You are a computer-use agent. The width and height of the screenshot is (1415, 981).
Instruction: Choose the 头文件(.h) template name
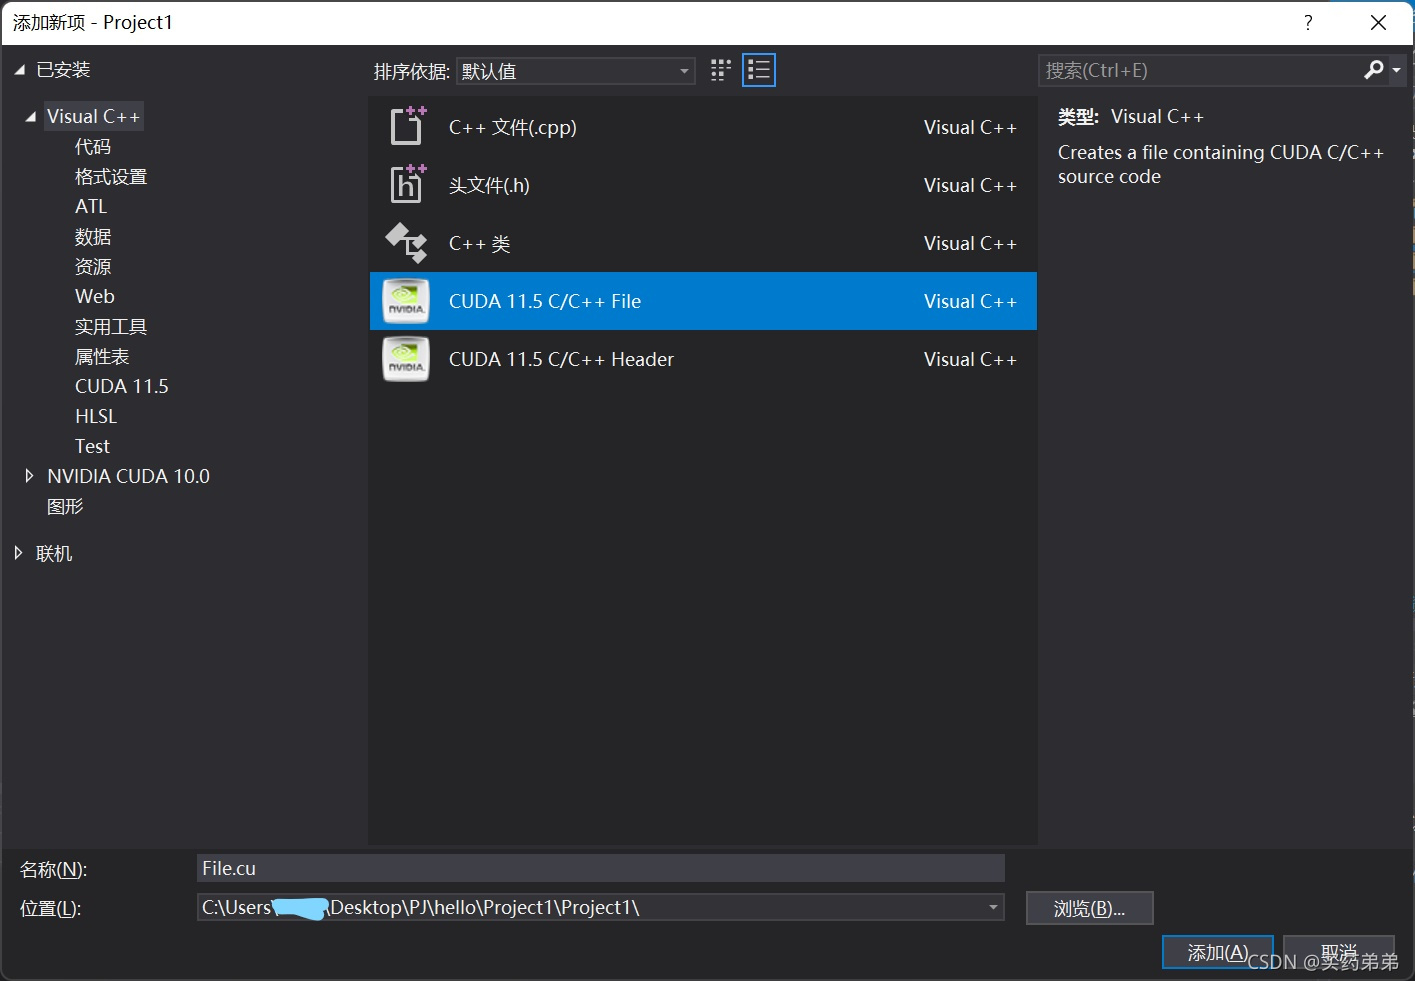click(x=489, y=186)
